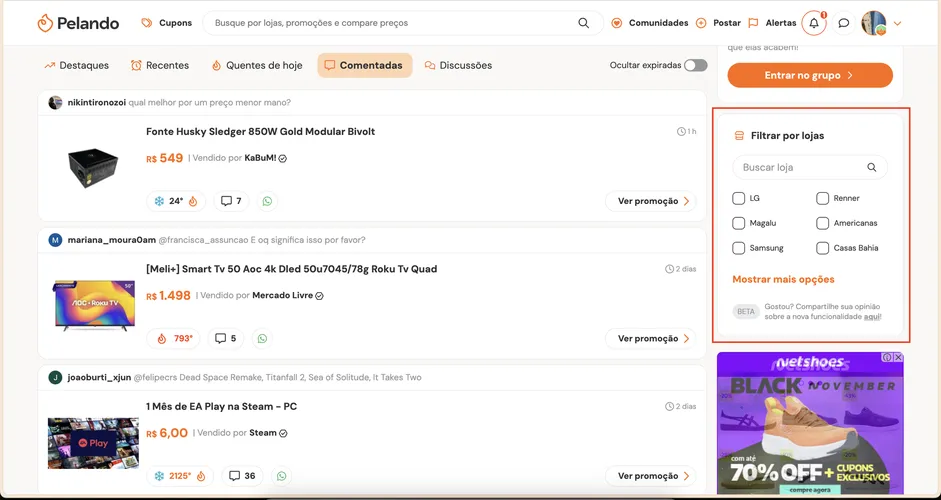Open Ver promoção for the AOC Smart TV
941x500 pixels.
click(651, 339)
